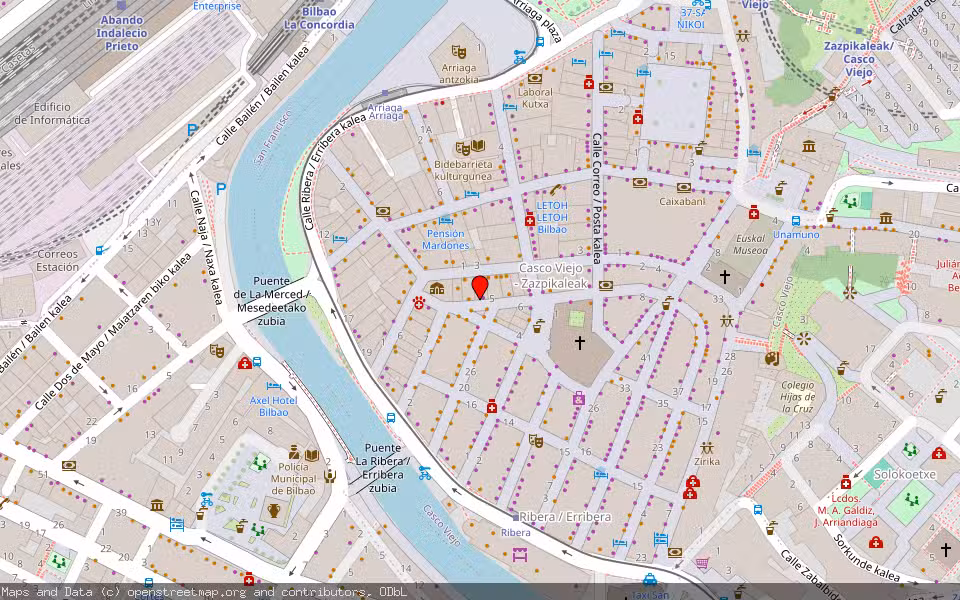Click the theater masks icon at Arriaga antzokia
This screenshot has height=600, width=960.
tap(457, 51)
